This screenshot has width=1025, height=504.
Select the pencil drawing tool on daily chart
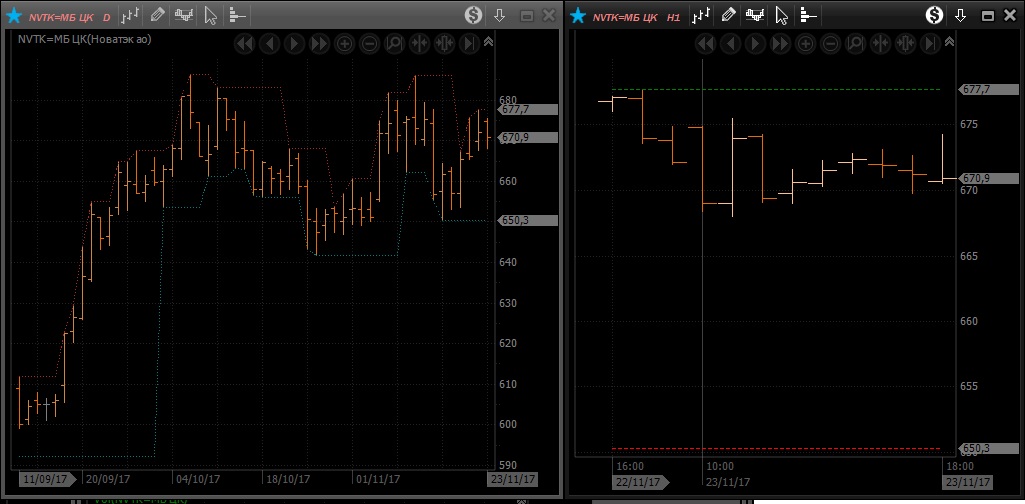(x=158, y=16)
